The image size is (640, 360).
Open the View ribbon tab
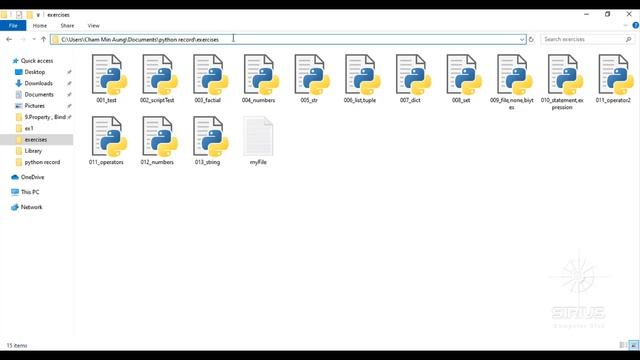93,25
